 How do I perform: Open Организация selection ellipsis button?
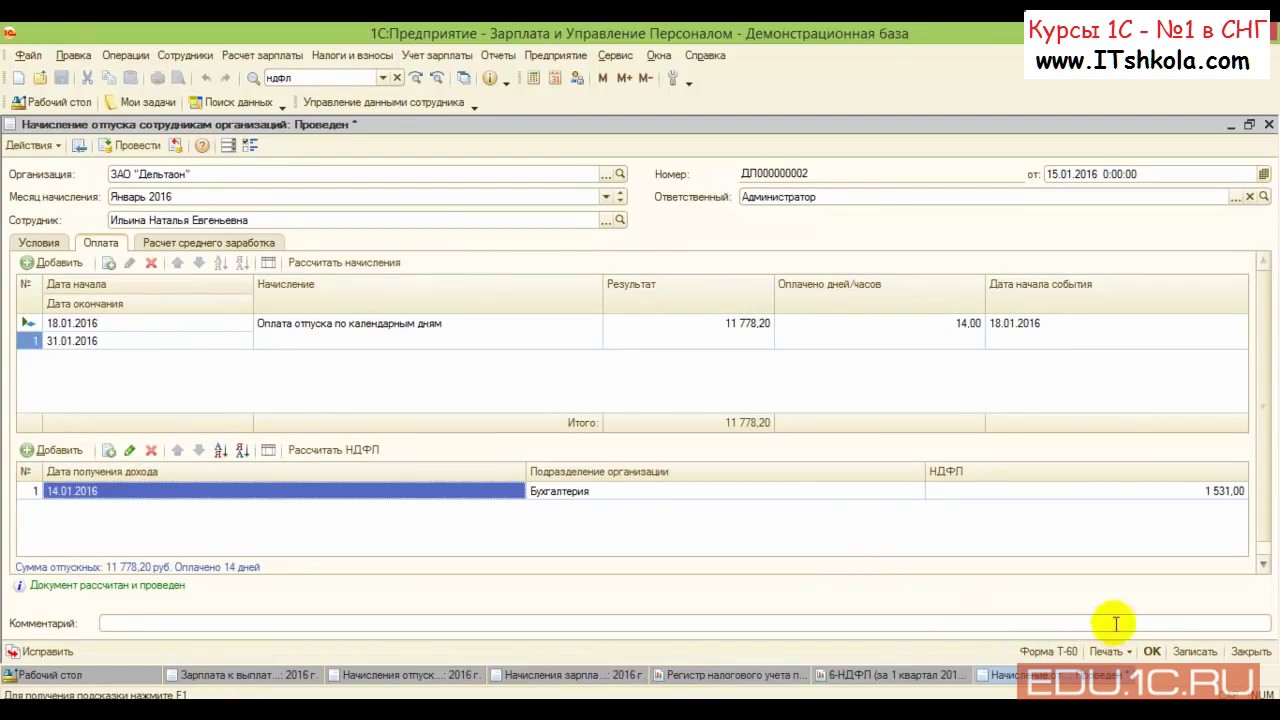click(x=606, y=174)
